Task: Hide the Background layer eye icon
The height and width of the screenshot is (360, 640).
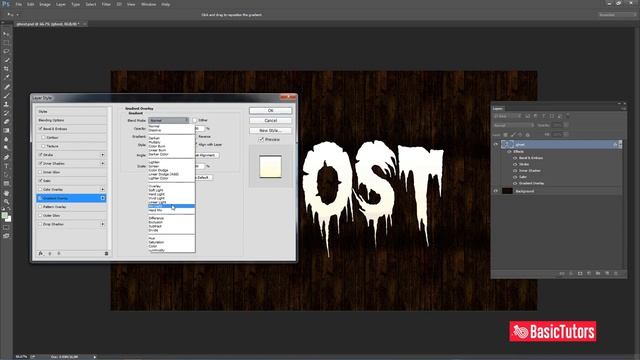Action: [x=496, y=191]
